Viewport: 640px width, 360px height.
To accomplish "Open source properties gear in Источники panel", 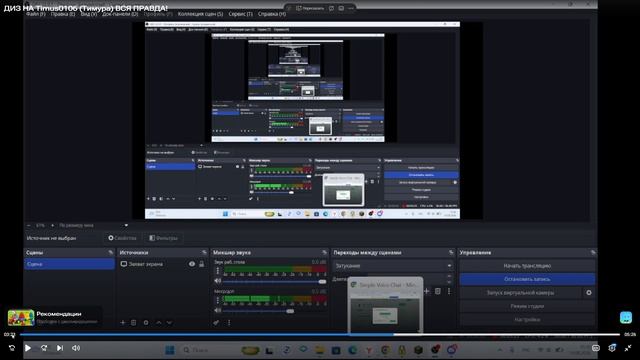I will (146, 322).
